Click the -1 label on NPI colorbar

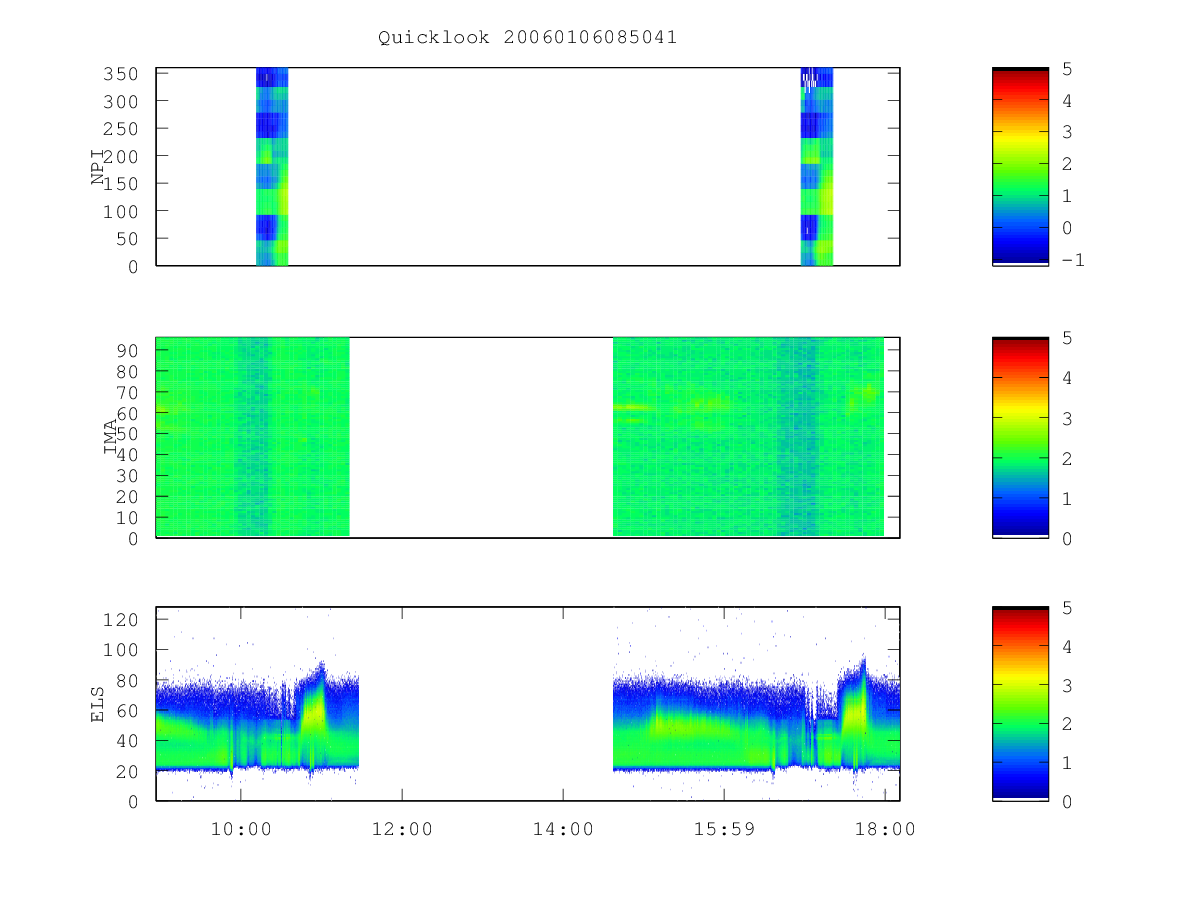pos(1073,259)
